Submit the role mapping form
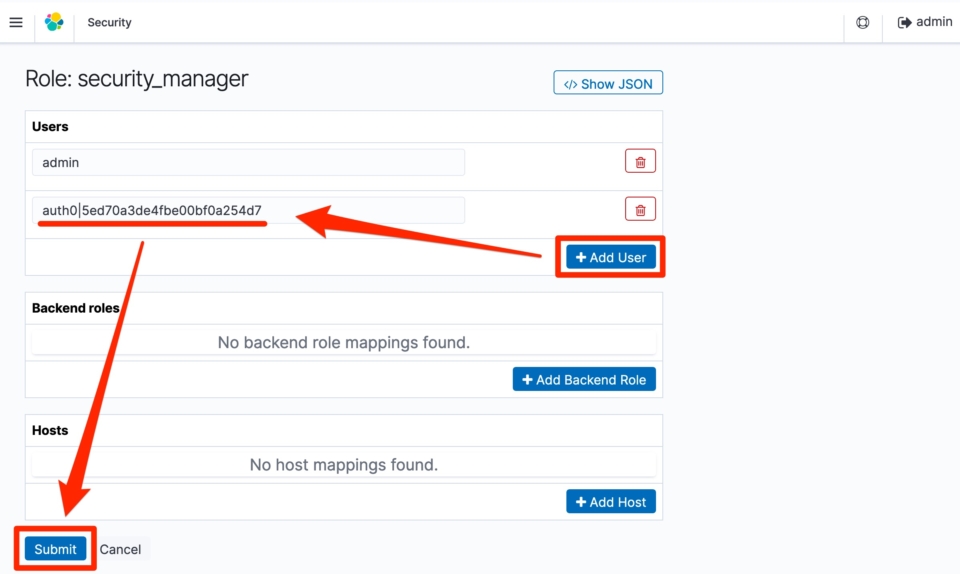 55,549
